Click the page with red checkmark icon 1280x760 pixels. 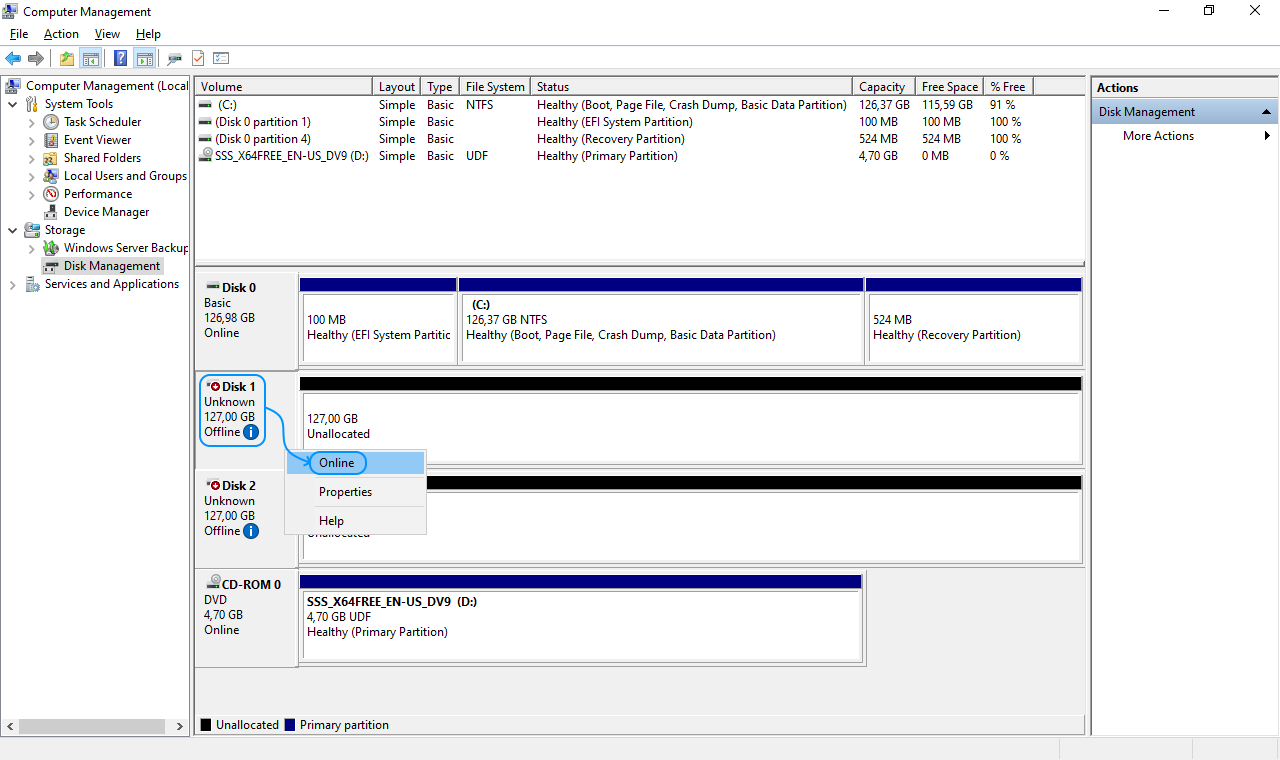click(198, 58)
